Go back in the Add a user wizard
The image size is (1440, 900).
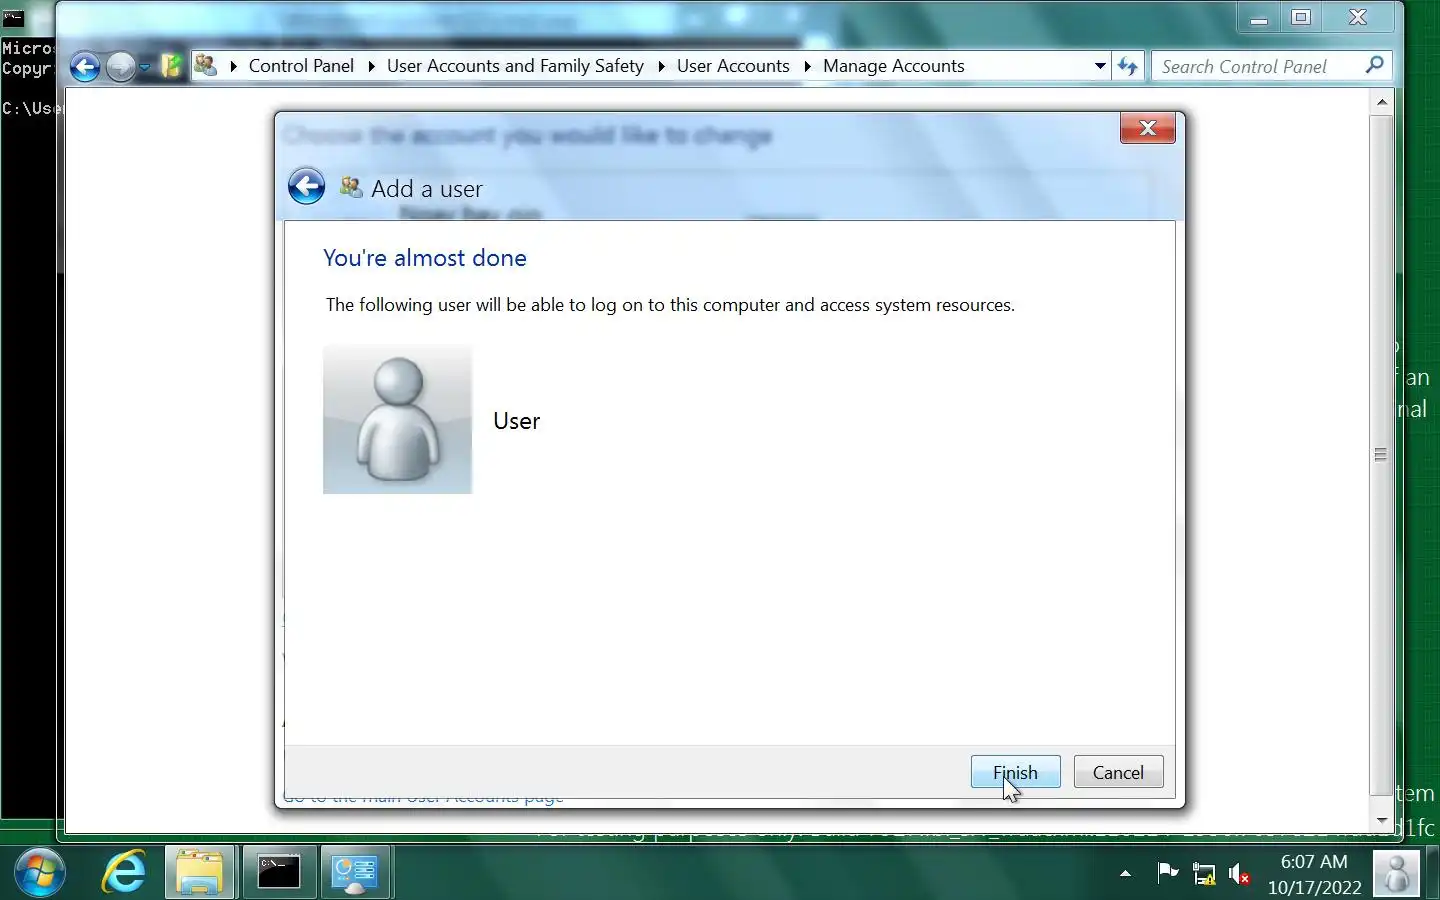(306, 187)
